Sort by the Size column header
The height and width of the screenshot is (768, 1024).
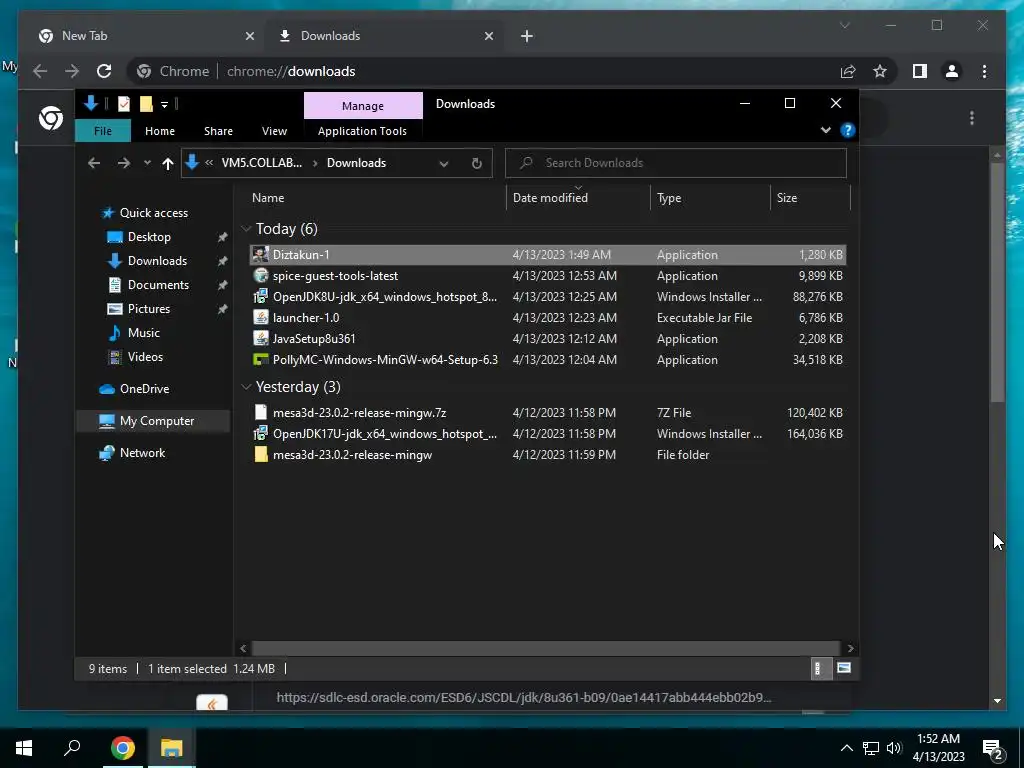(x=787, y=197)
